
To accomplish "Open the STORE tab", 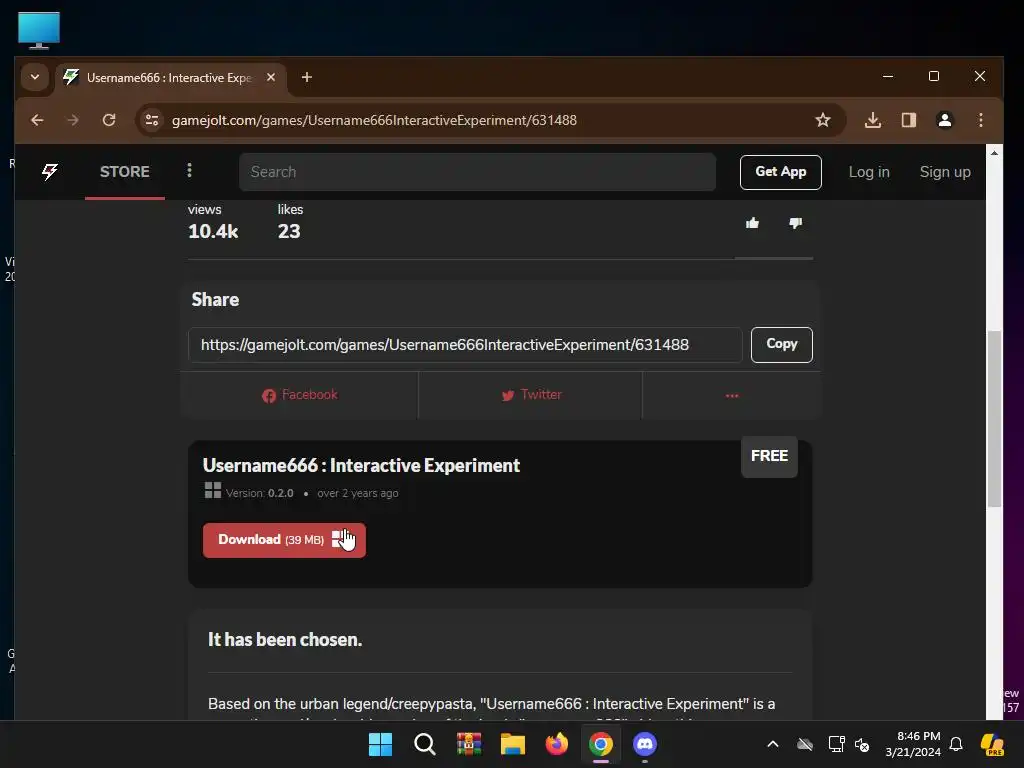I will pyautogui.click(x=125, y=172).
